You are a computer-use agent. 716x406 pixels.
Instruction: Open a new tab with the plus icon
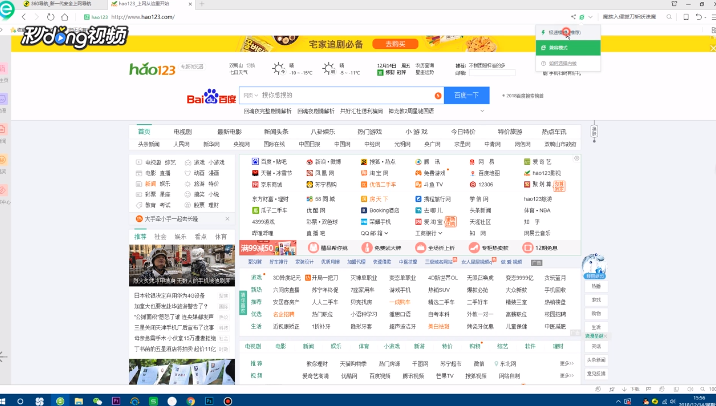pos(201,4)
